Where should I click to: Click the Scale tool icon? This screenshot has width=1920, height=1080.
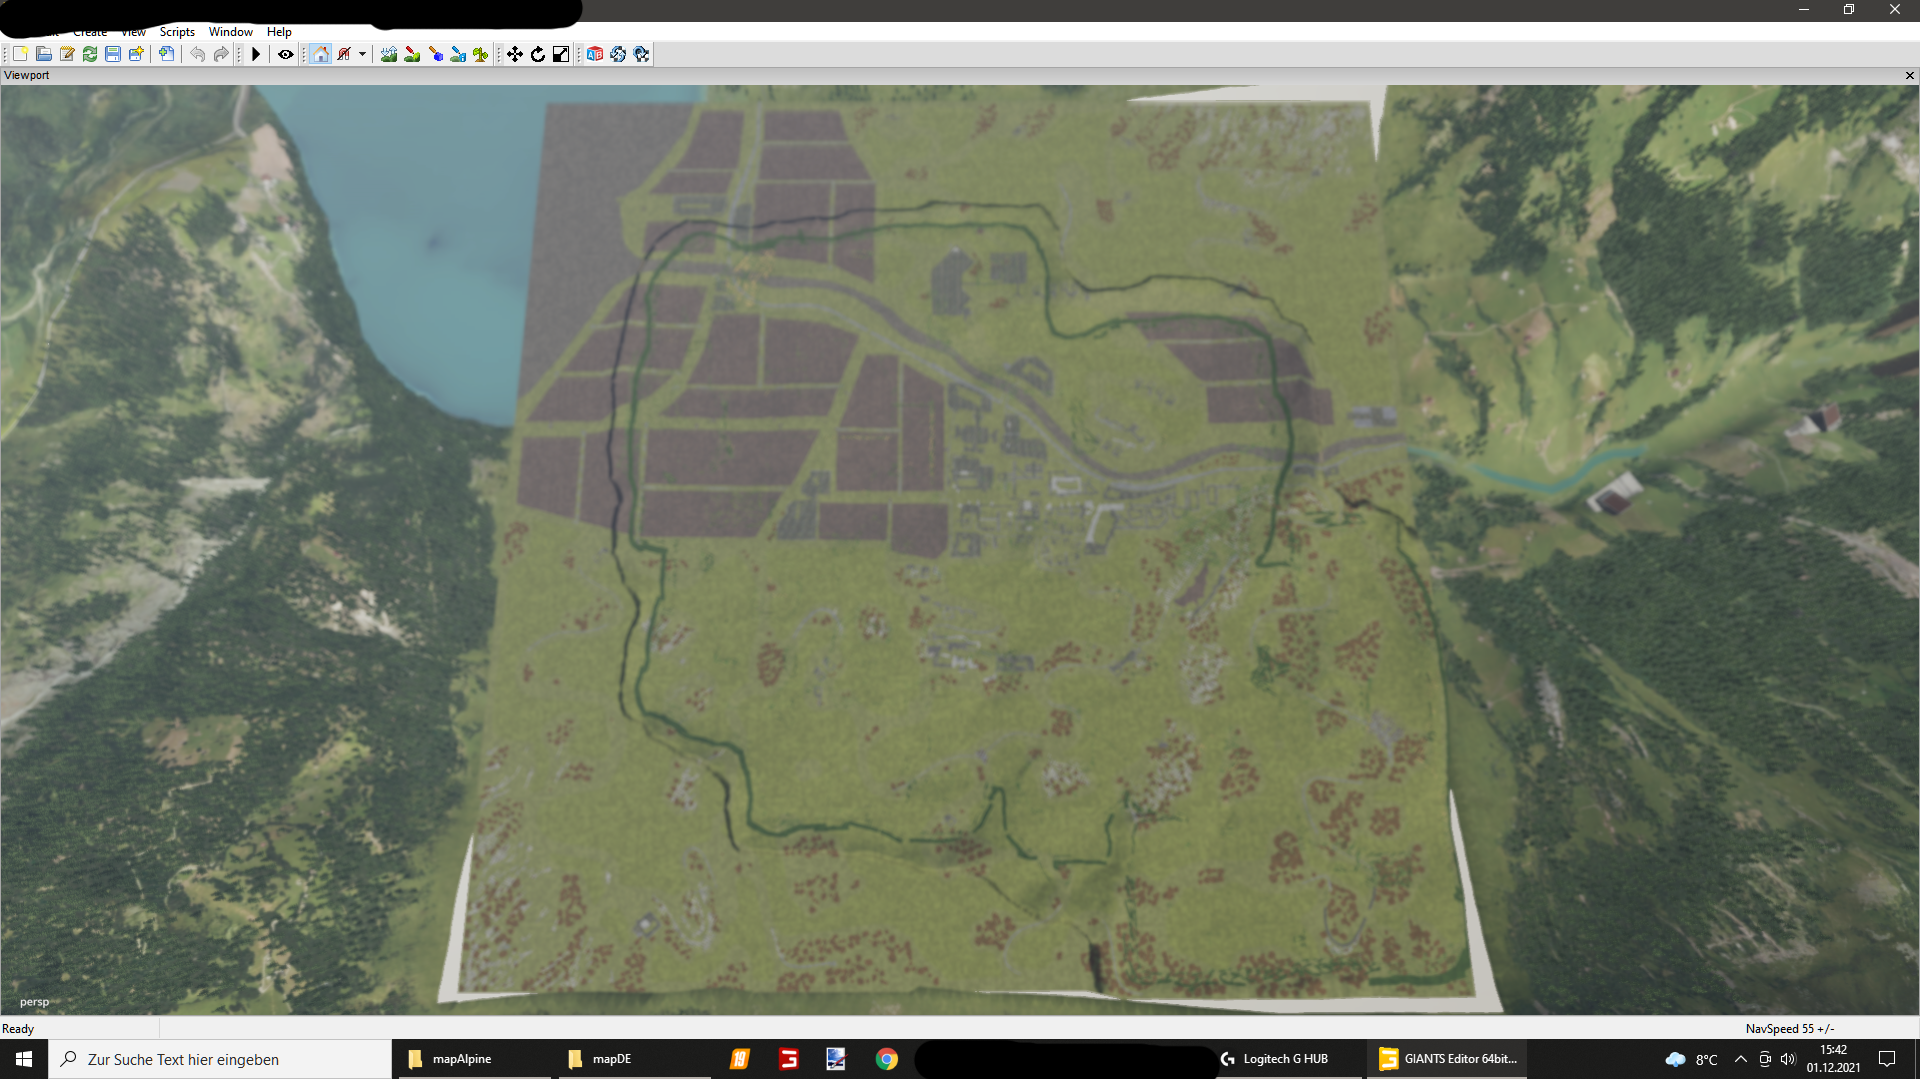coord(561,54)
